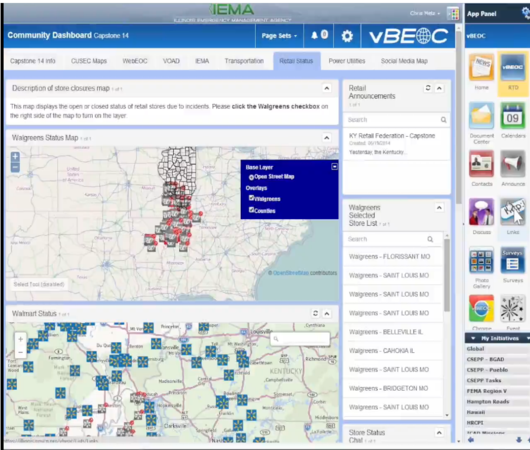Open the Discuss app icon
The width and height of the screenshot is (530, 450).
tap(481, 212)
